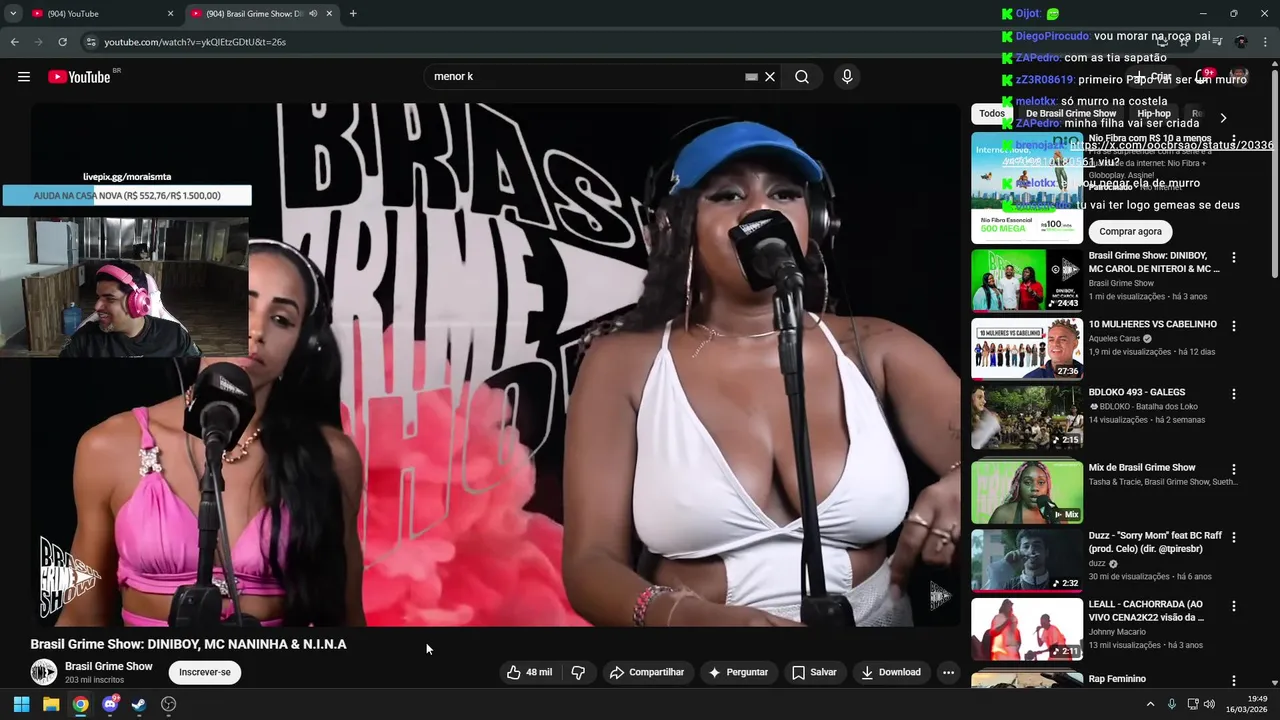Open DINIBOY, MC CAROL DE NITEROI thumbnail

pyautogui.click(x=1027, y=281)
